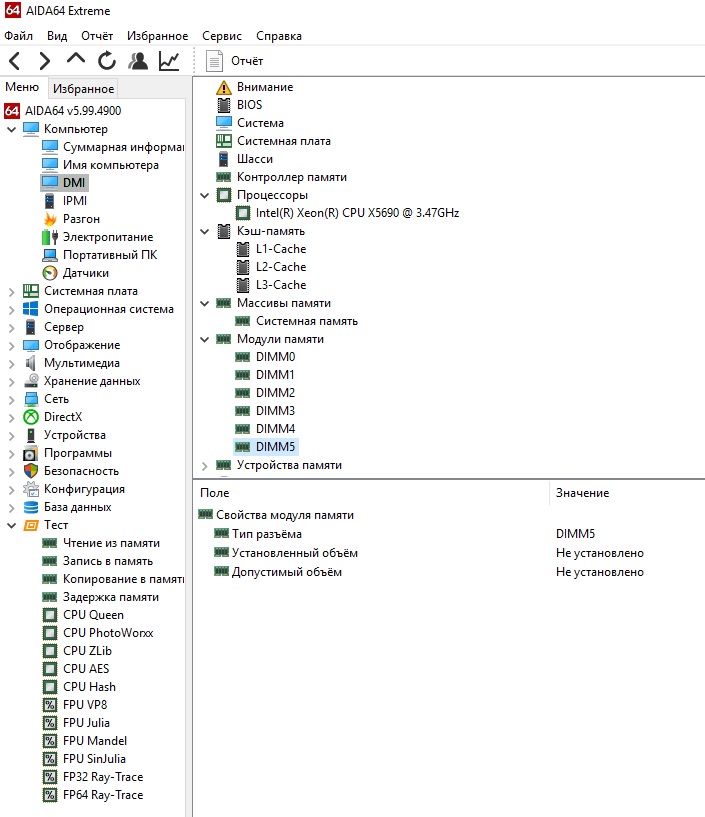Open the Отчёт menu in the menu bar

(97, 36)
